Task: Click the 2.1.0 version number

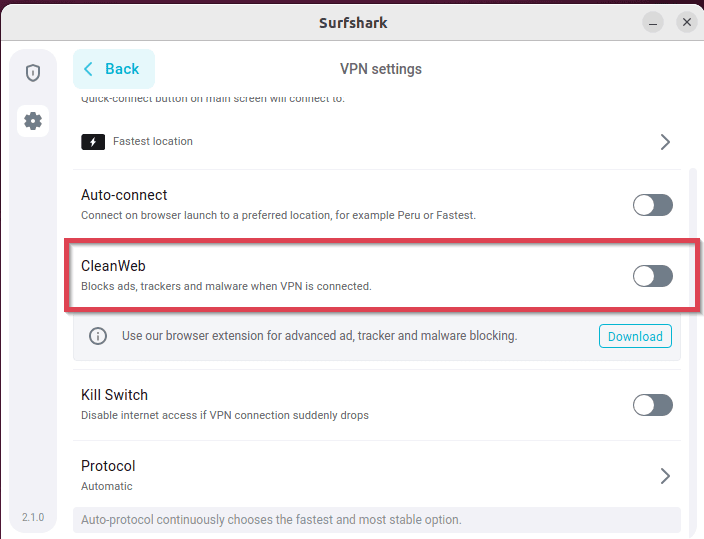Action: click(33, 517)
